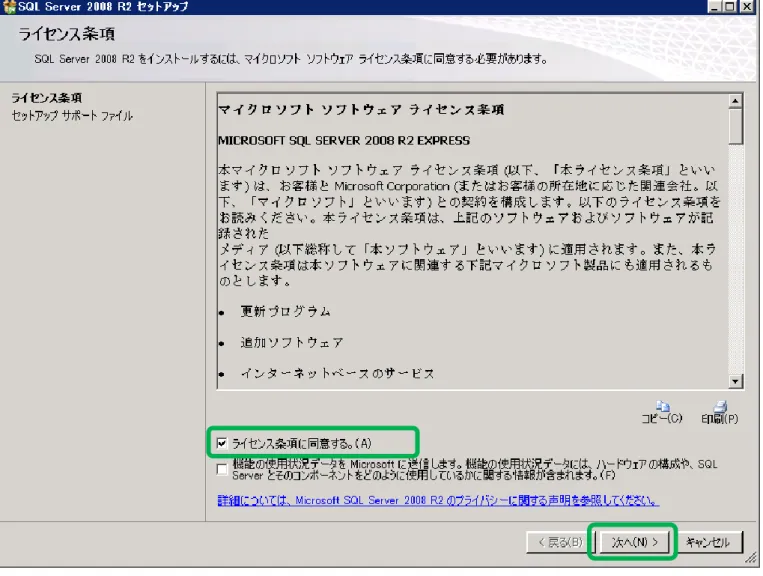Click the 更新プログラム bullet text
763x576 pixels.
(286, 311)
